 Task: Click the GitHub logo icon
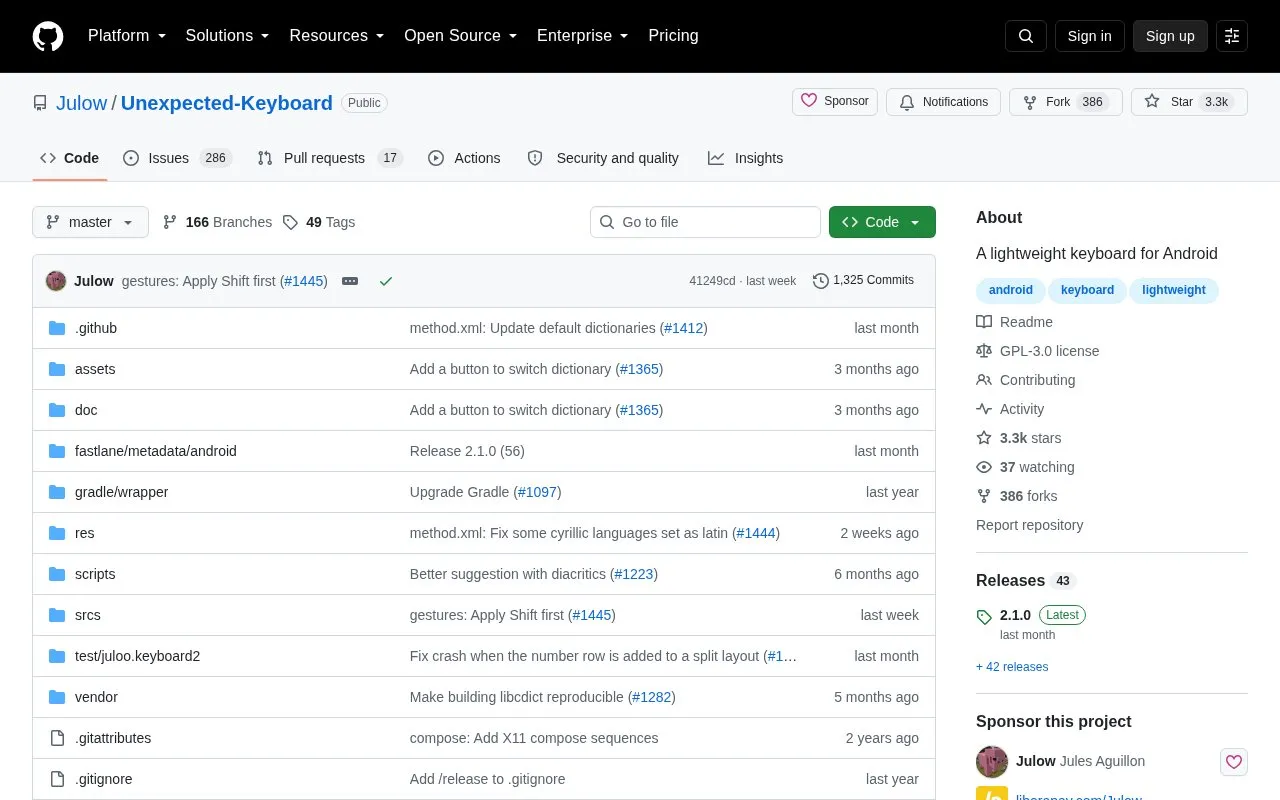[48, 36]
